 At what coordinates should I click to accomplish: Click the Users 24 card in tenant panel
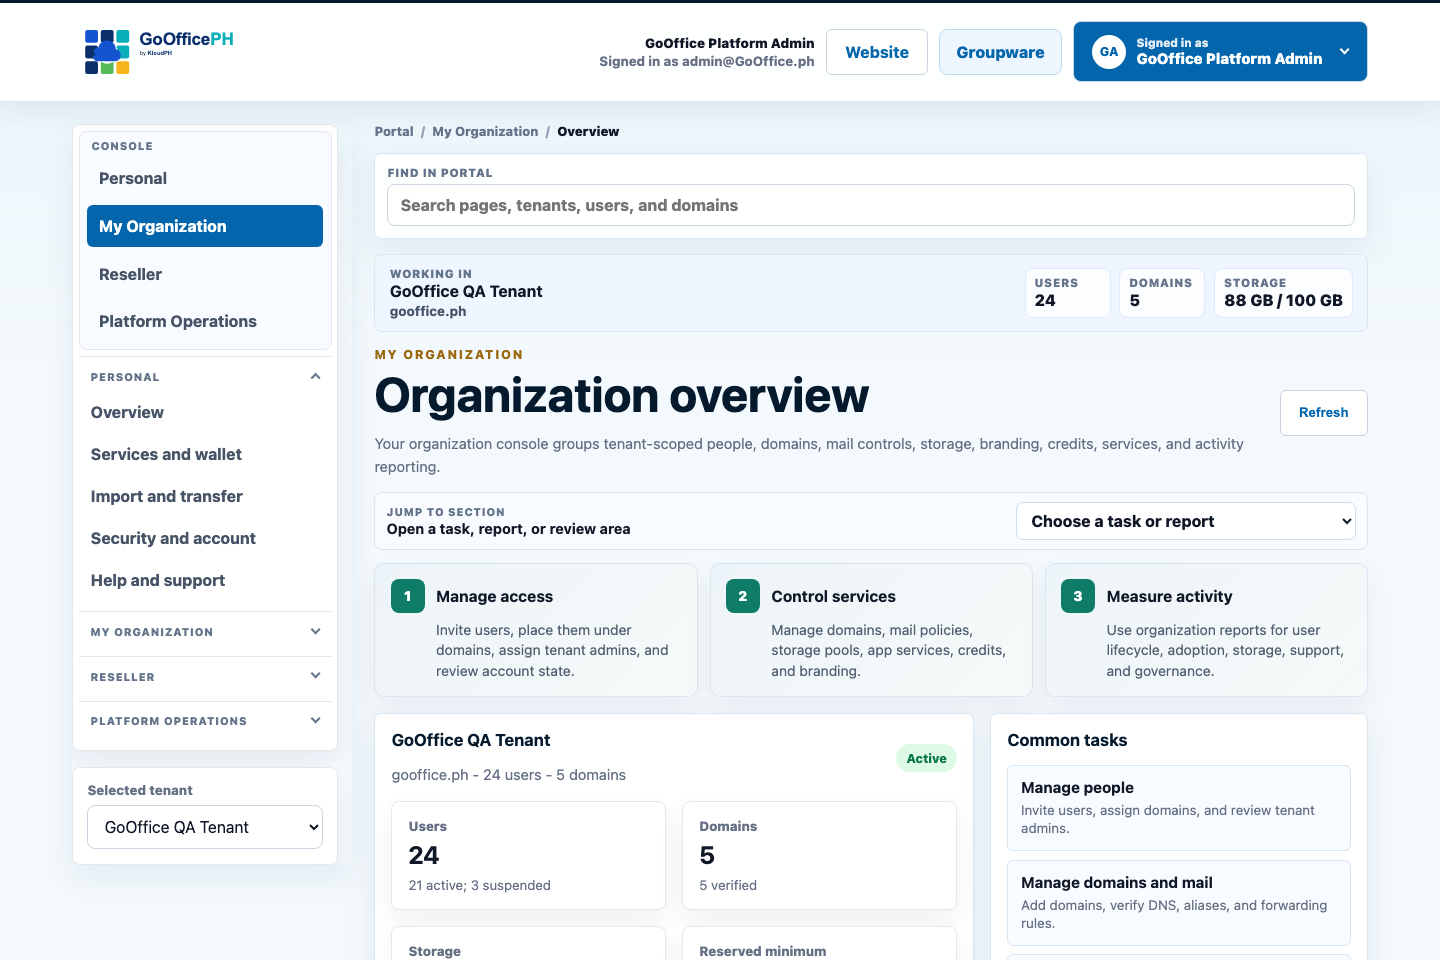tap(528, 855)
